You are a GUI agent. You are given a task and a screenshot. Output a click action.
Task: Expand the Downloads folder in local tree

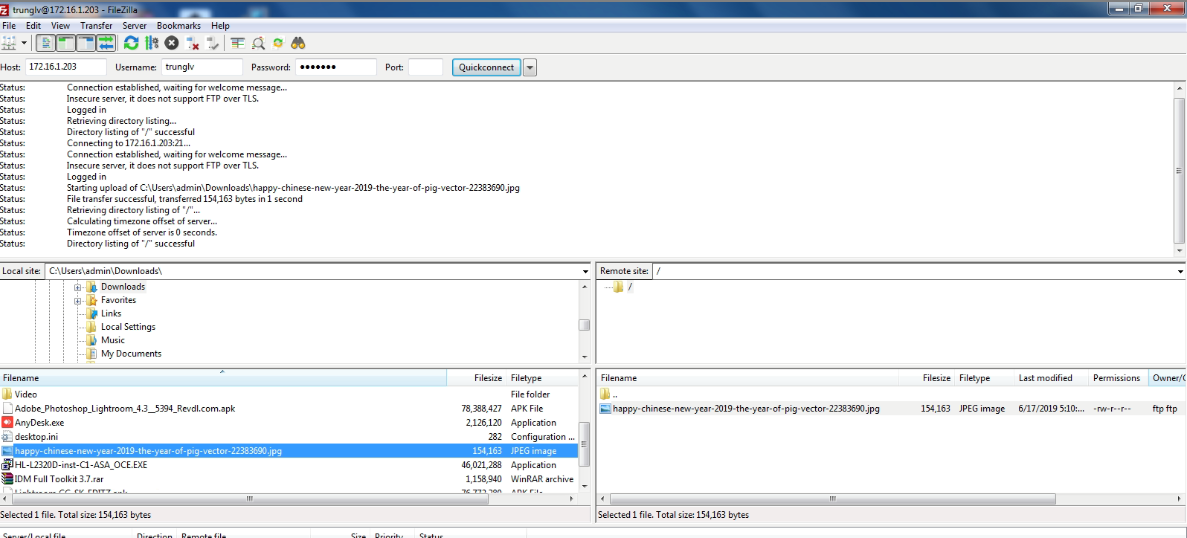coord(78,288)
